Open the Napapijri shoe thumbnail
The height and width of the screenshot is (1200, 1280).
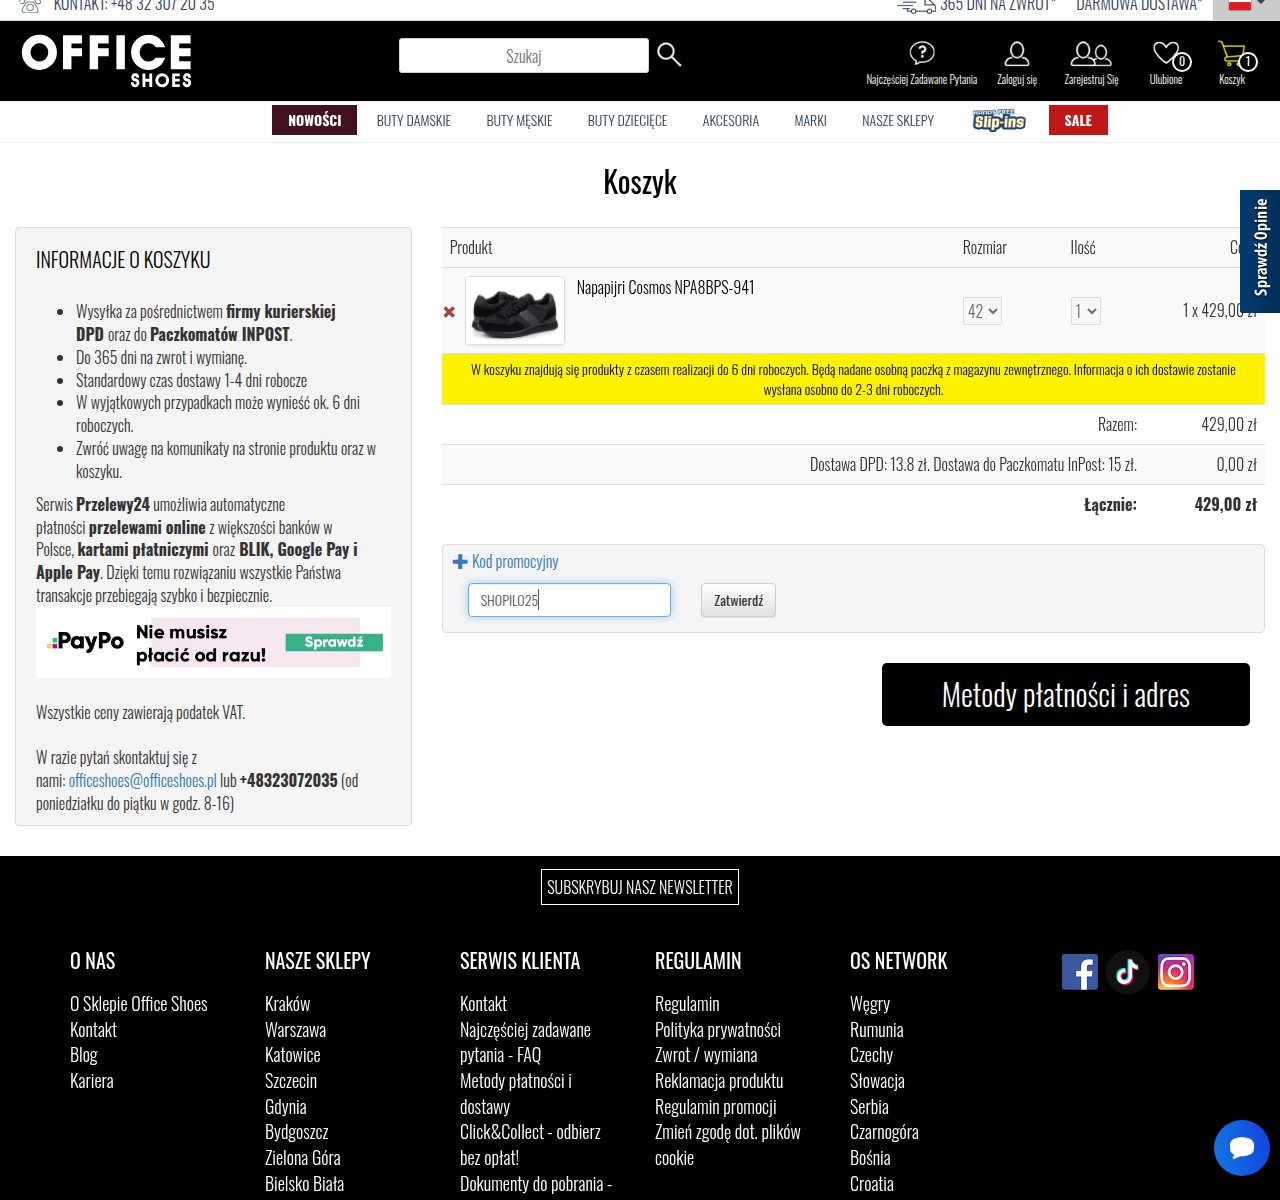click(515, 311)
